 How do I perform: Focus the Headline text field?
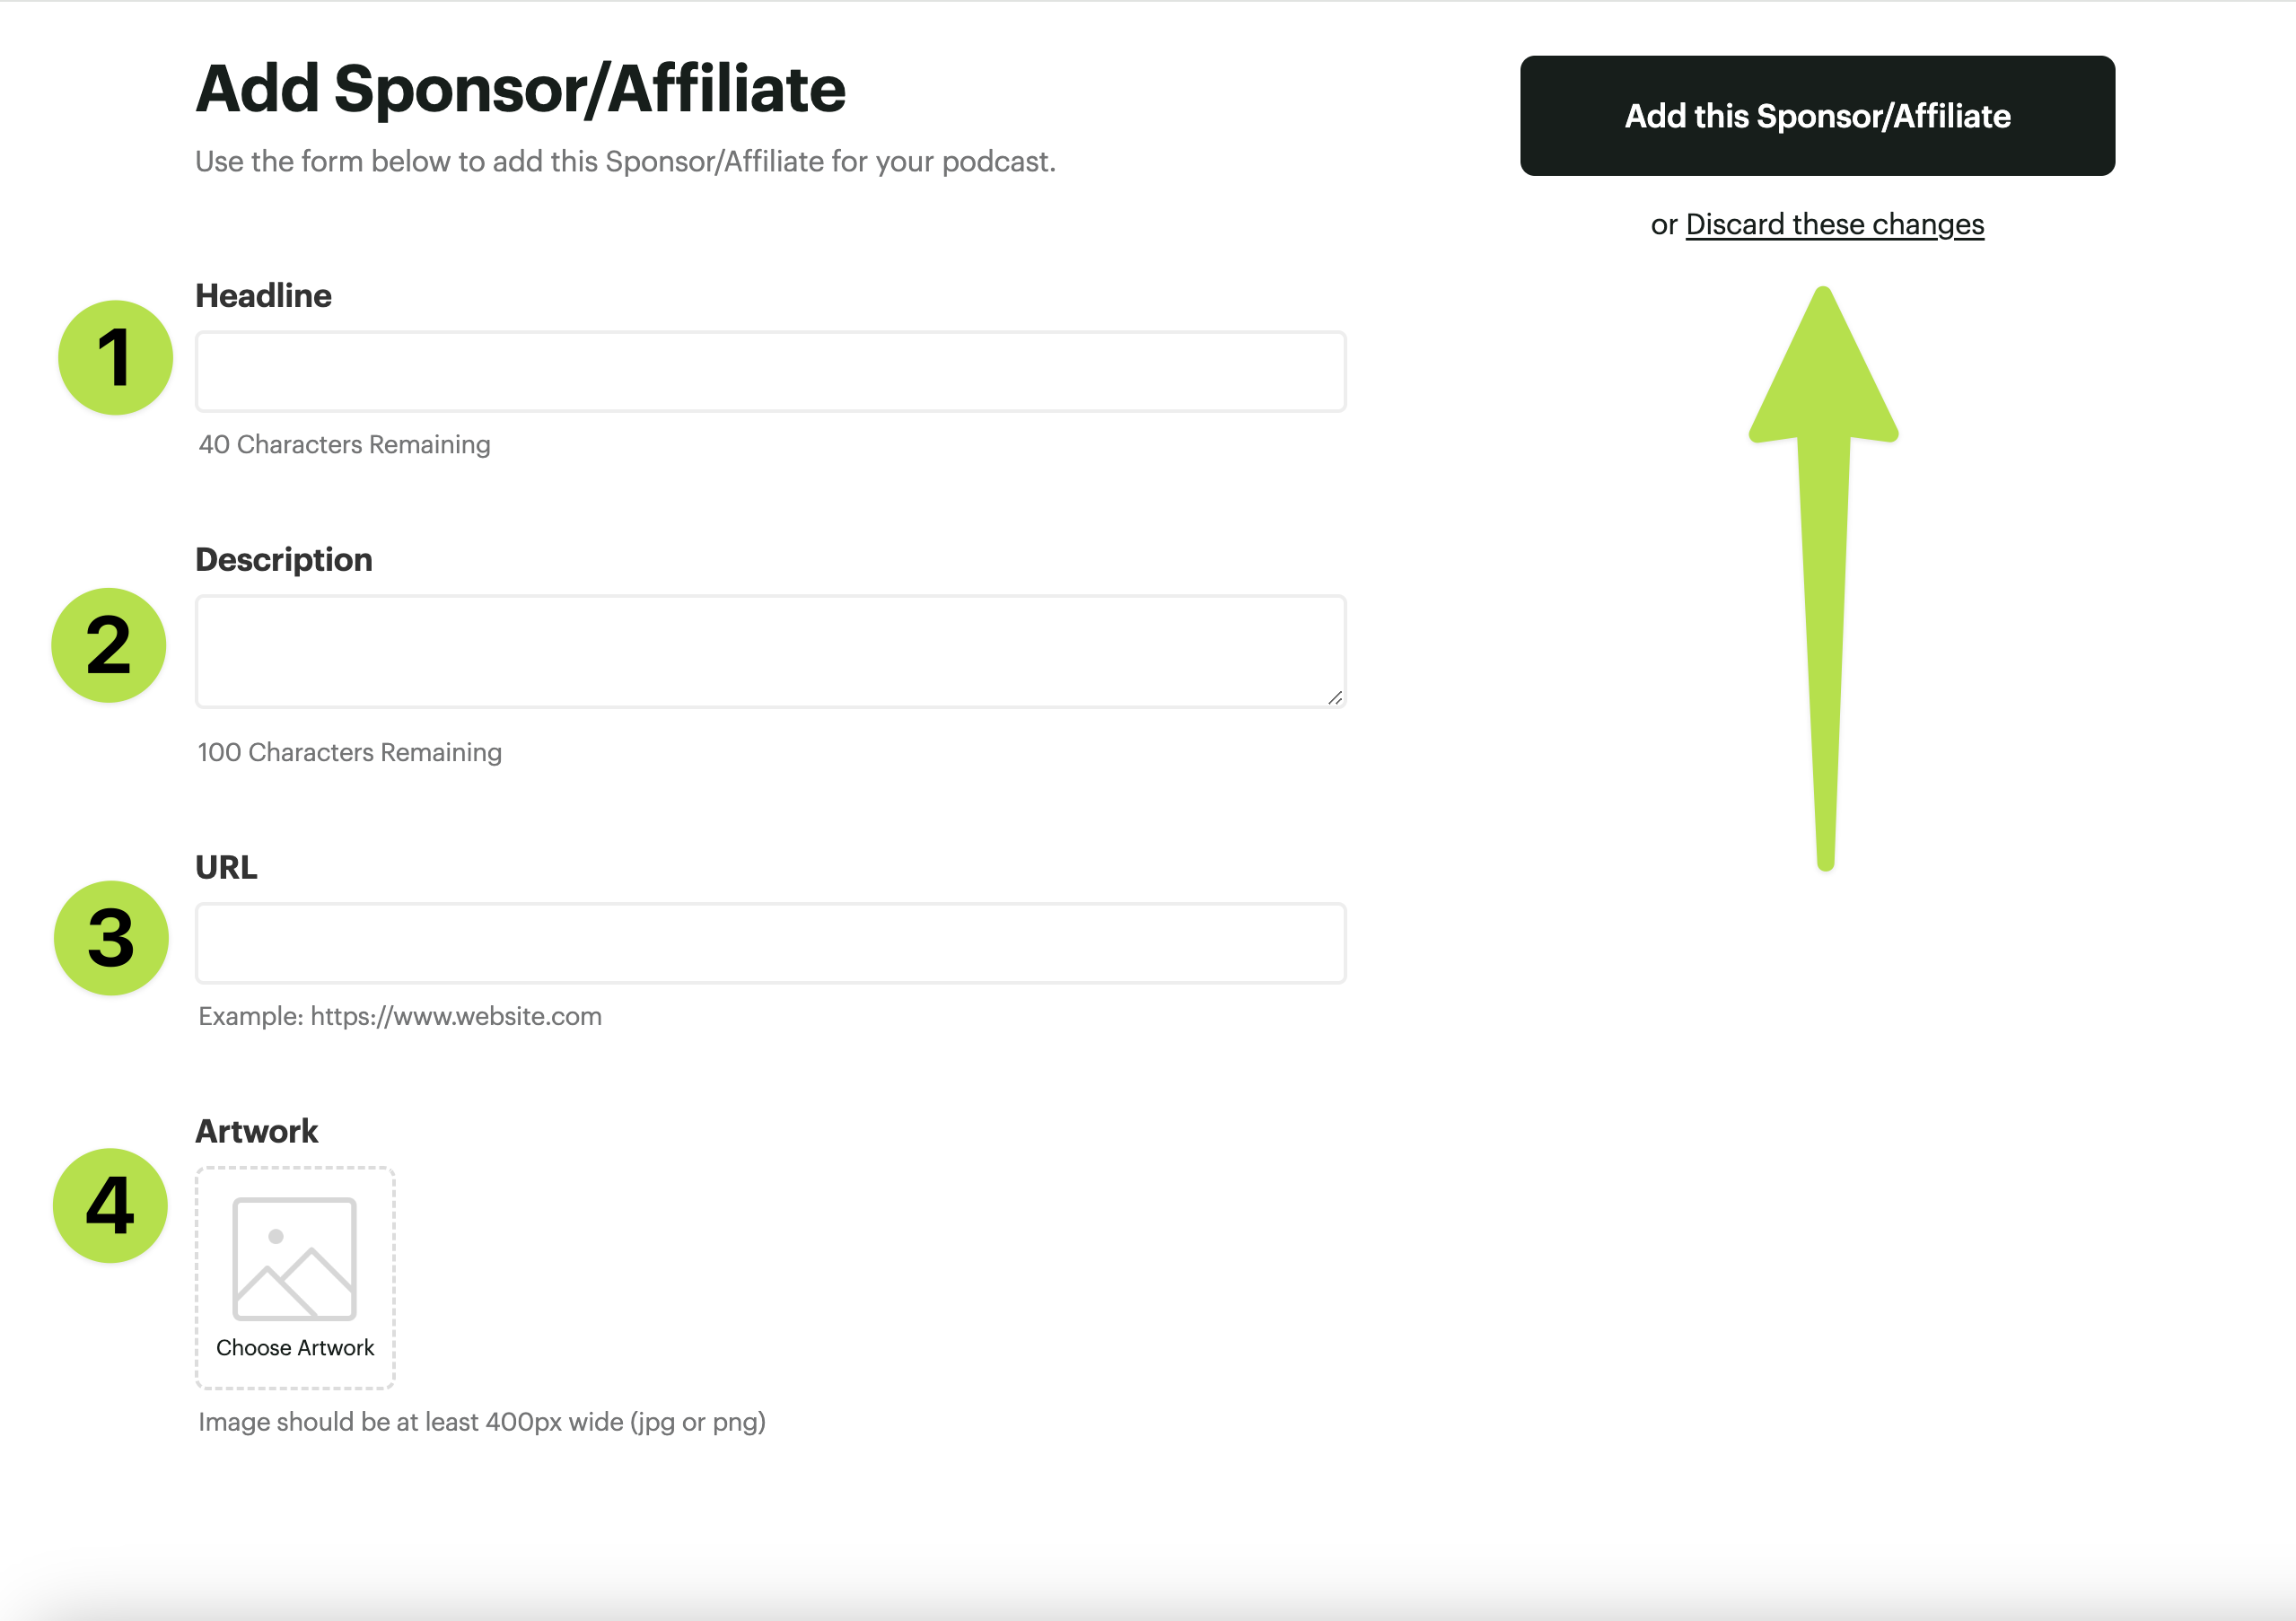tap(770, 372)
